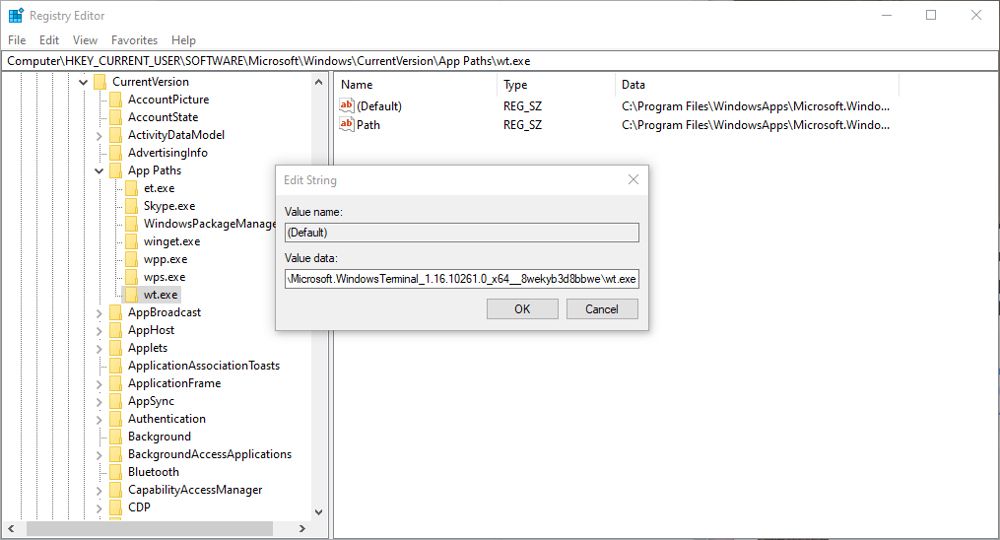Viewport: 1000px width, 540px height.
Task: Select the AdvertisingInfo folder icon
Action: [x=115, y=153]
